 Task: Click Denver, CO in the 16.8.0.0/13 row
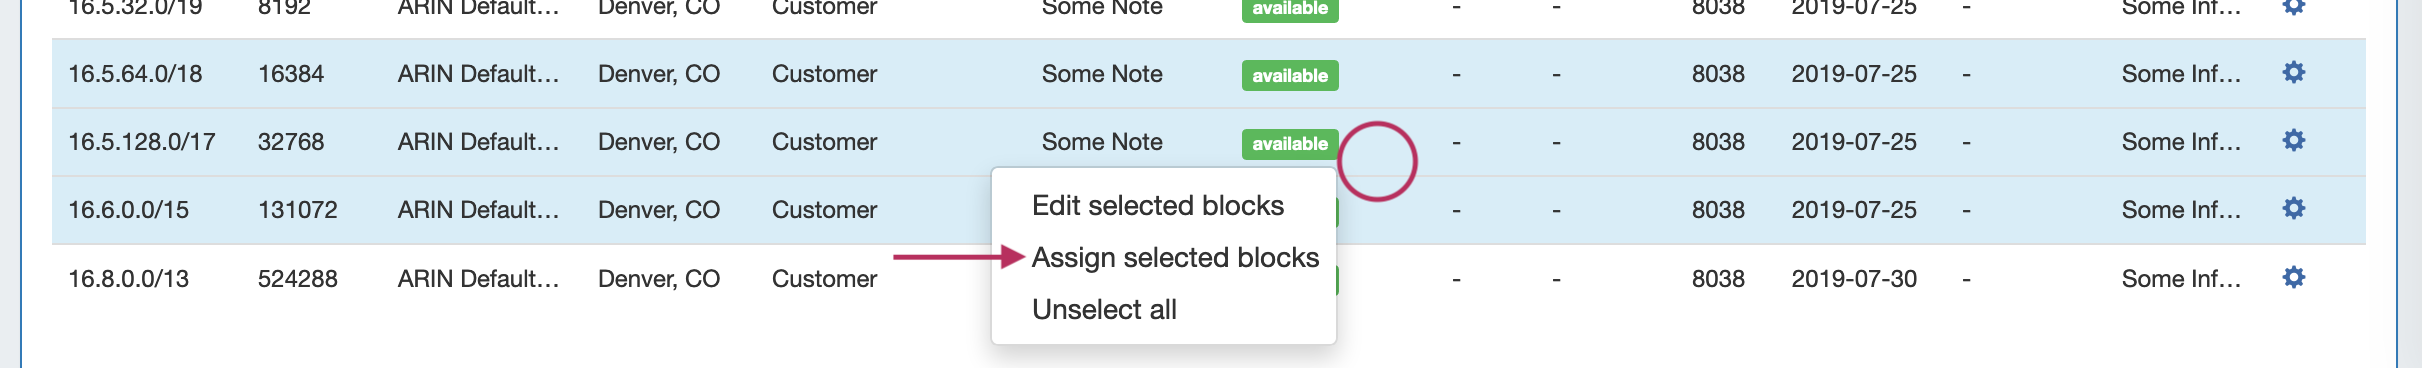click(659, 279)
